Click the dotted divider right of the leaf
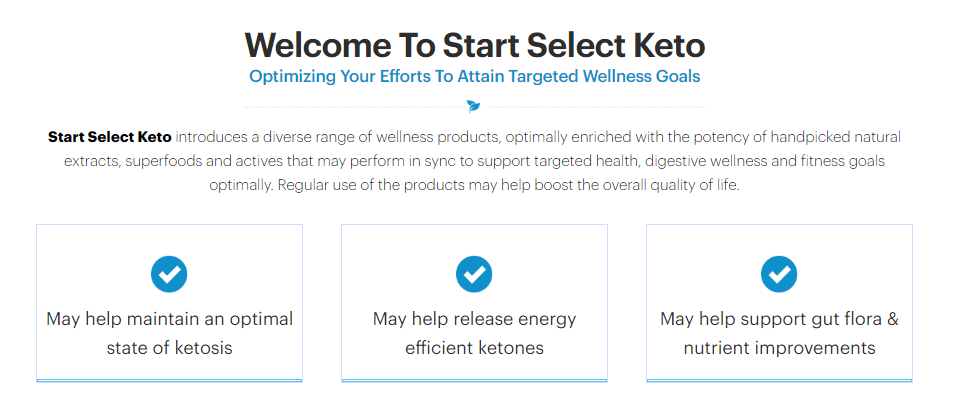953x408 pixels. click(595, 107)
